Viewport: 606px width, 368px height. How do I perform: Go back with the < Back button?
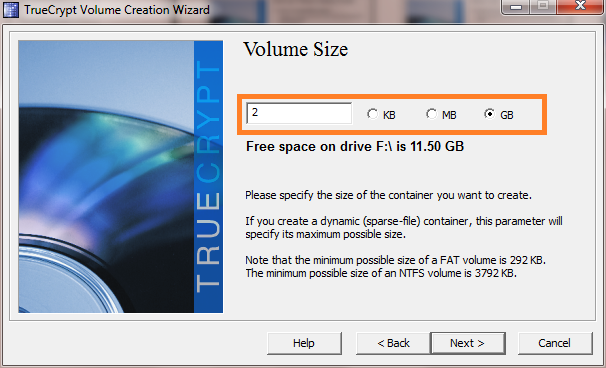[x=393, y=343]
